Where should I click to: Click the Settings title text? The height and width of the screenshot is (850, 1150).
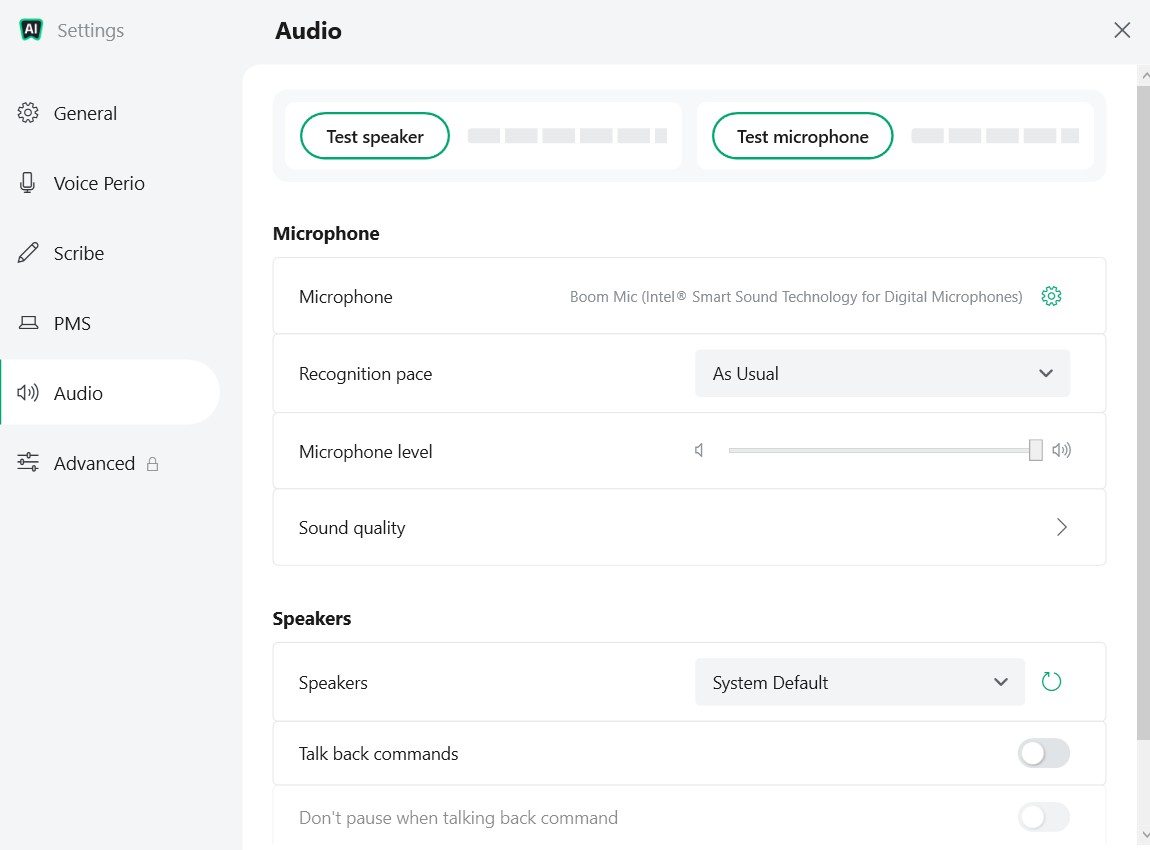[x=90, y=30]
